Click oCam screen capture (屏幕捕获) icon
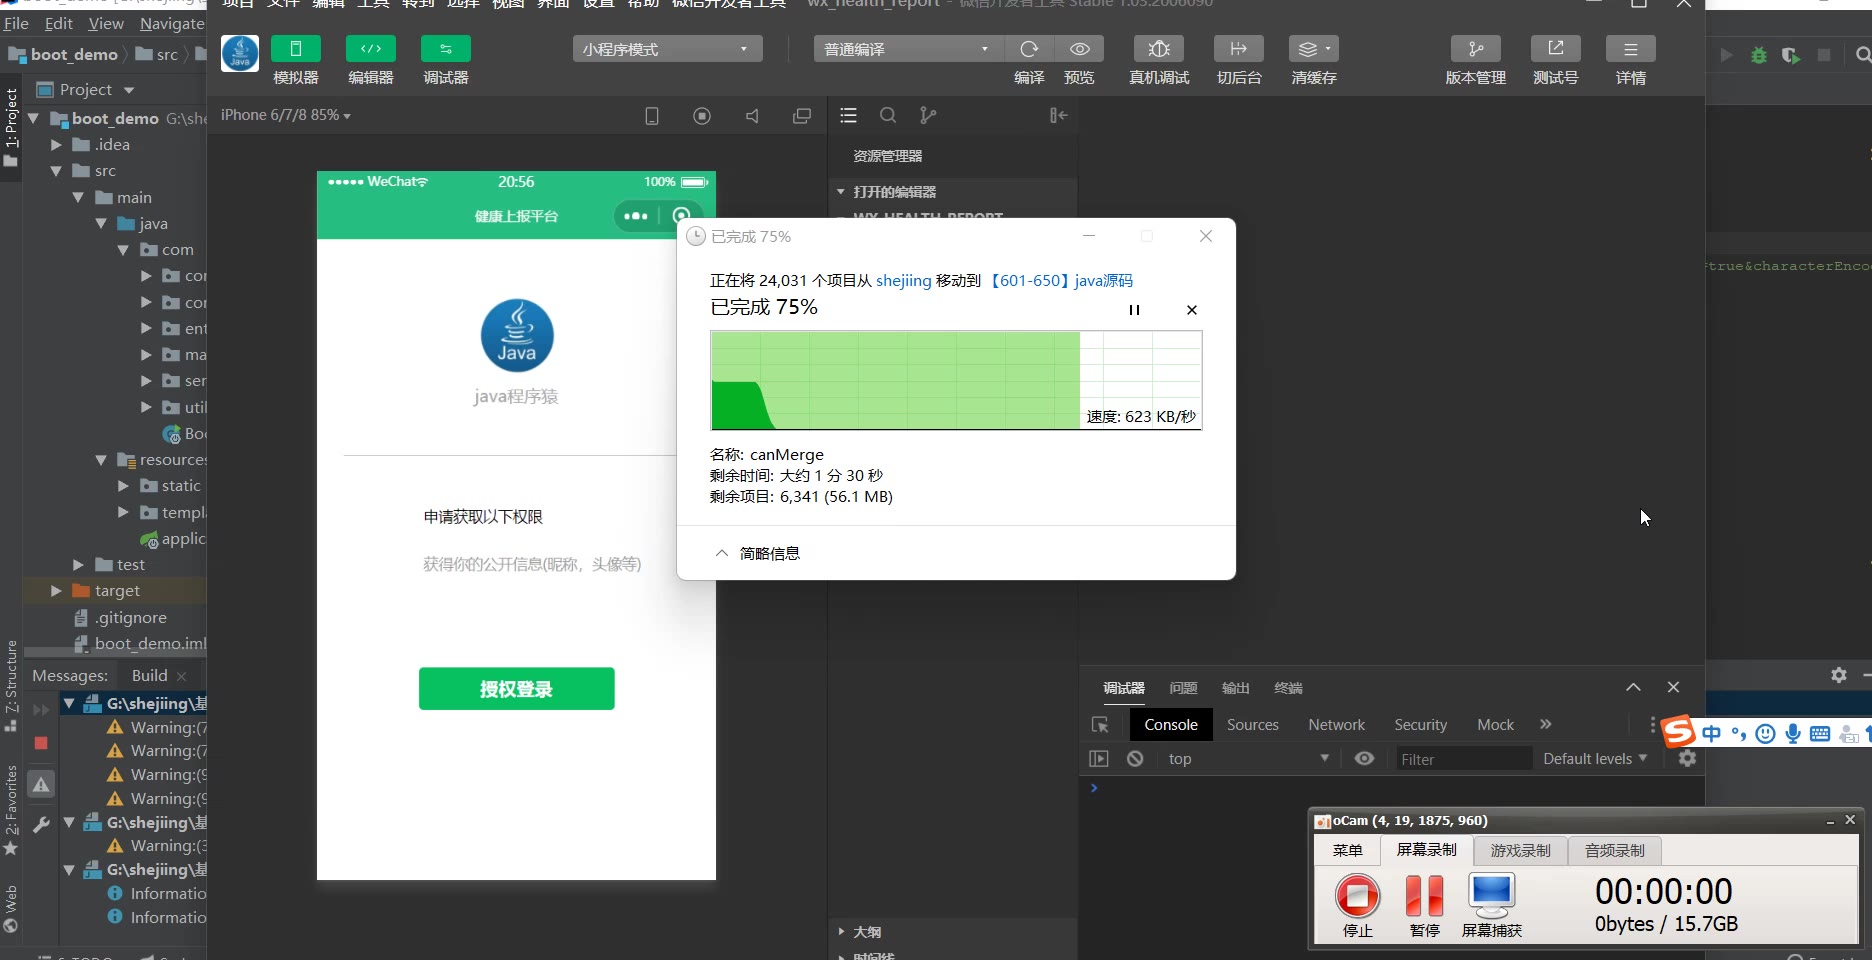The height and width of the screenshot is (960, 1872). (1491, 895)
